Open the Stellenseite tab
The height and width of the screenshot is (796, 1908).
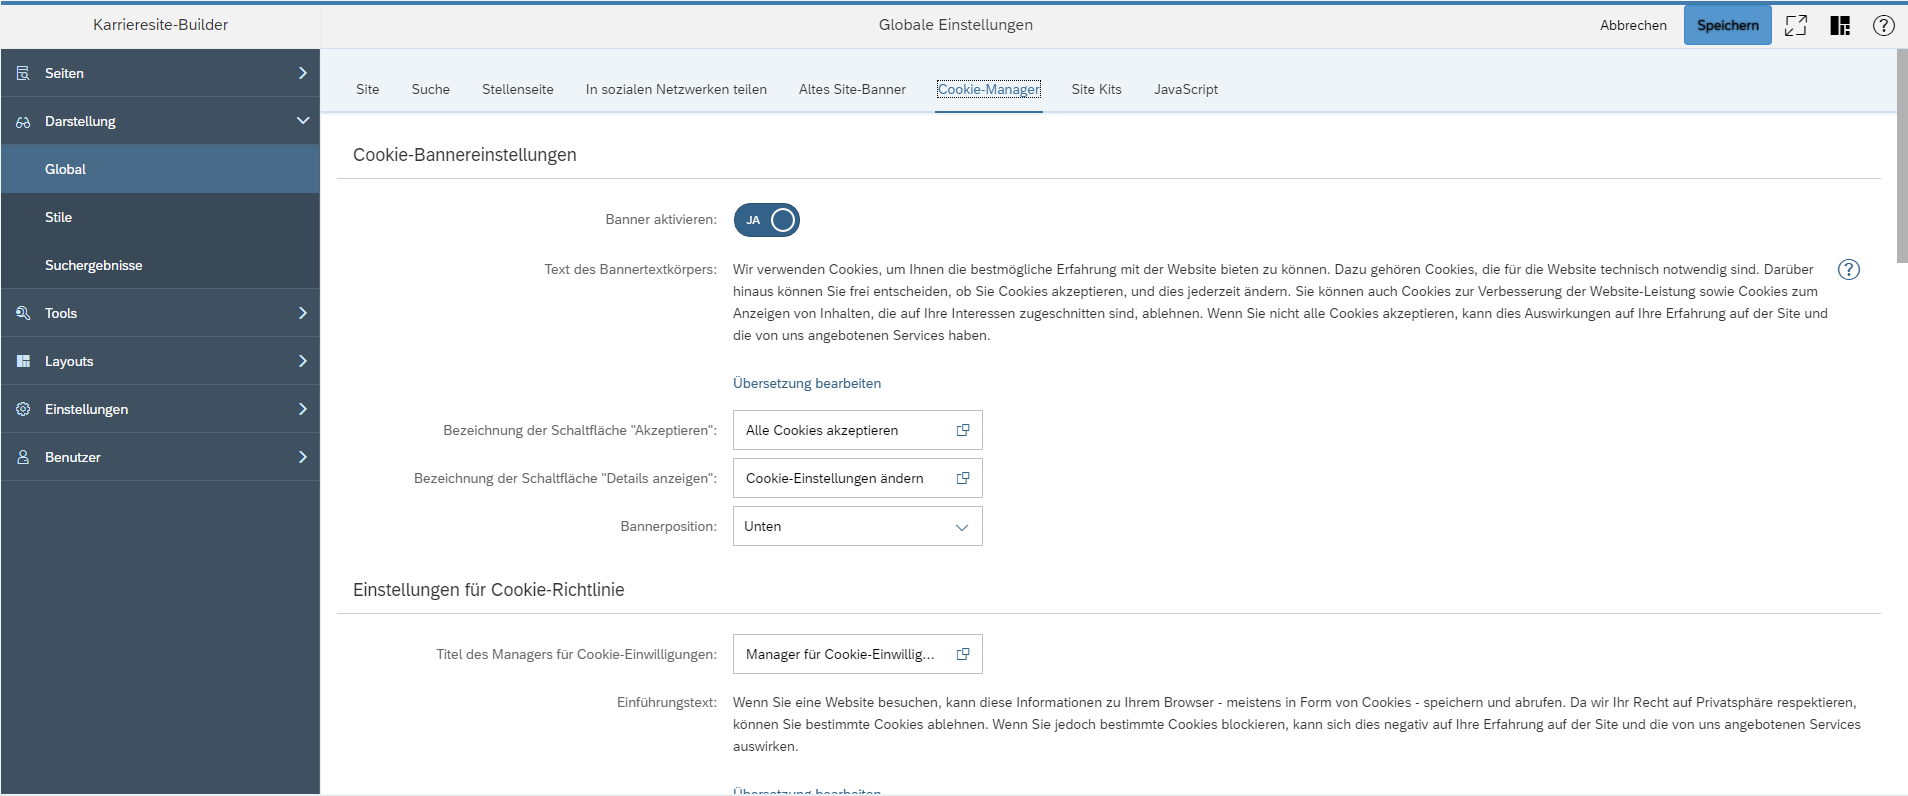[518, 89]
